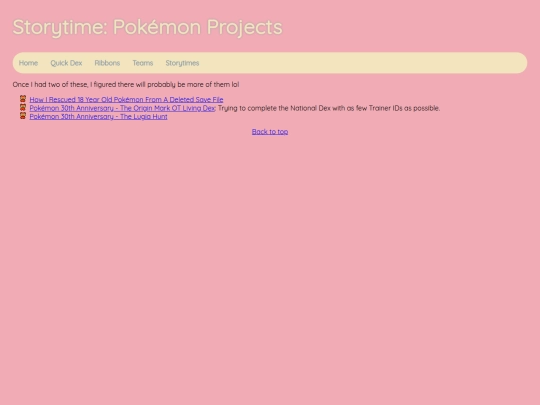
Task: Click the 'Trying to complete the National Dex' description
Action: click(x=329, y=108)
